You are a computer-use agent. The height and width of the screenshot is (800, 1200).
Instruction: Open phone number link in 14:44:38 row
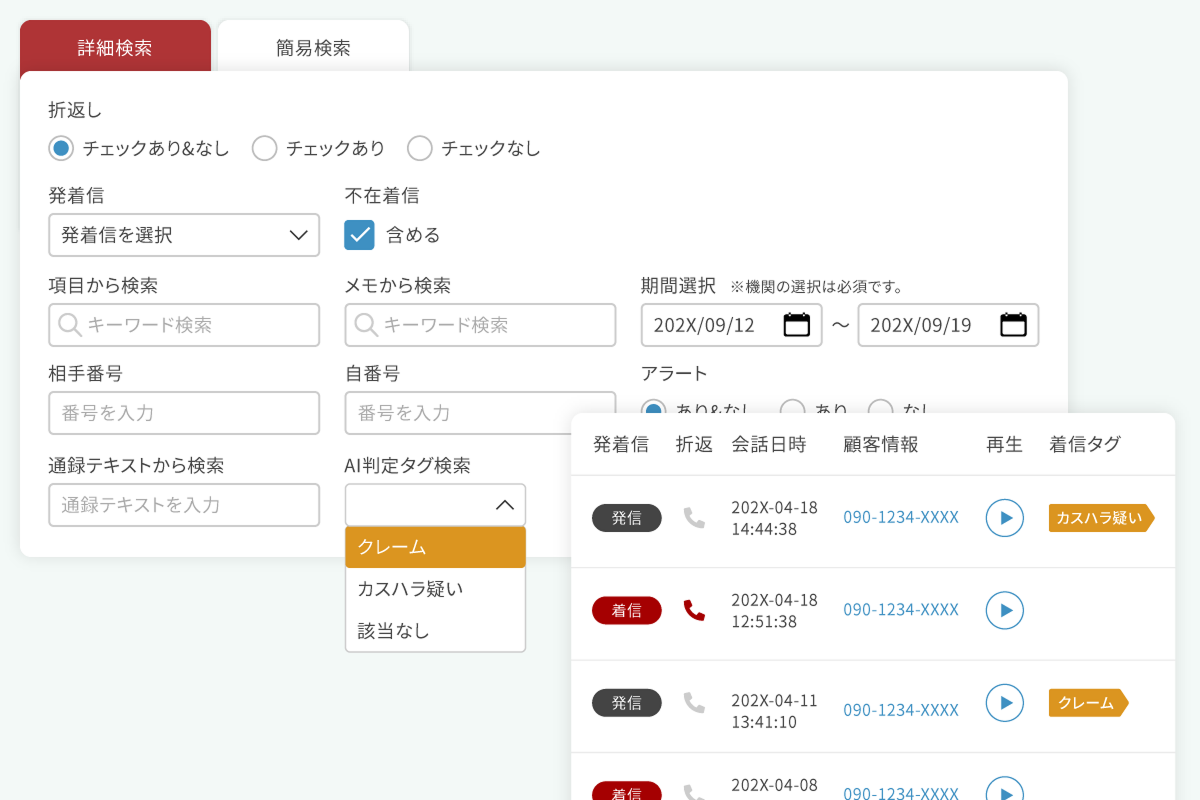click(900, 517)
